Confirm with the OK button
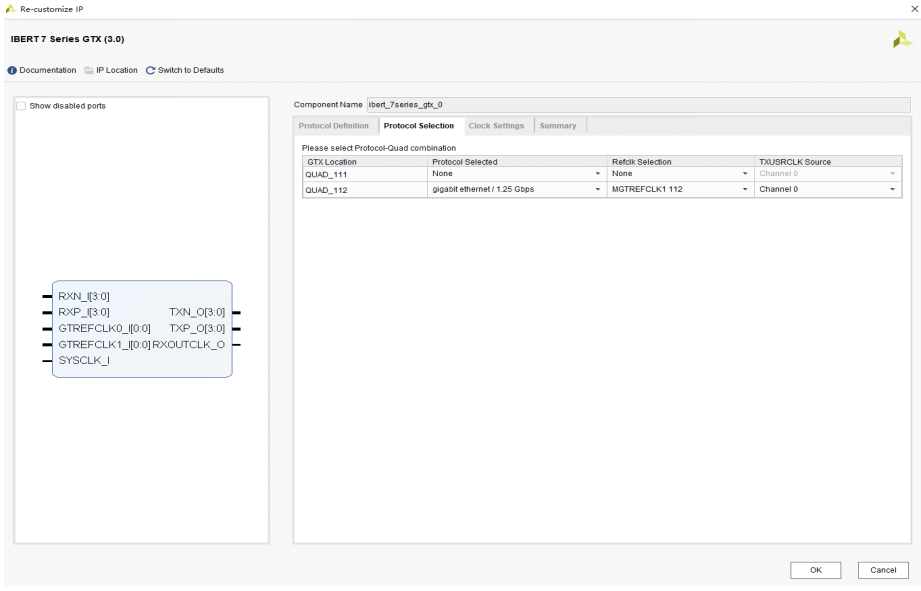This screenshot has width=921, height=591. click(815, 570)
